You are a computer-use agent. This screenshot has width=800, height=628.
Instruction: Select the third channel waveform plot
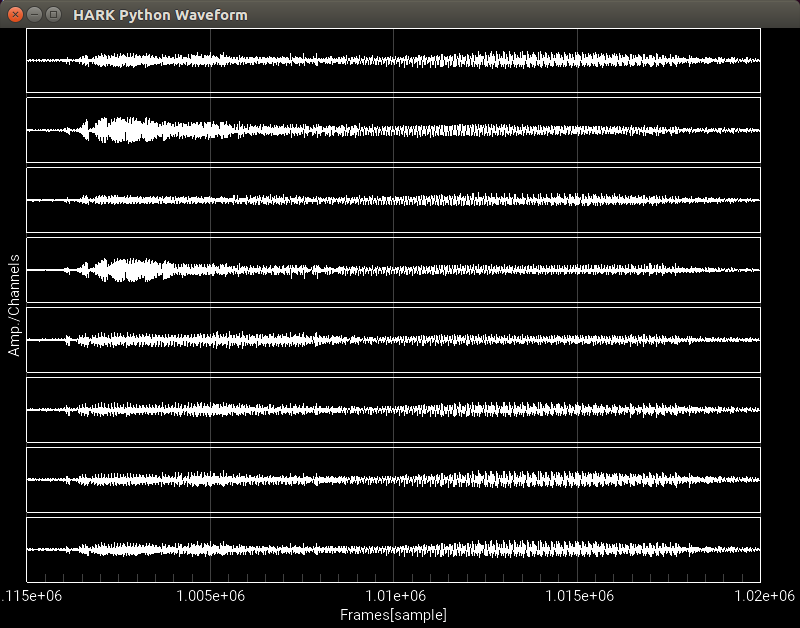393,200
